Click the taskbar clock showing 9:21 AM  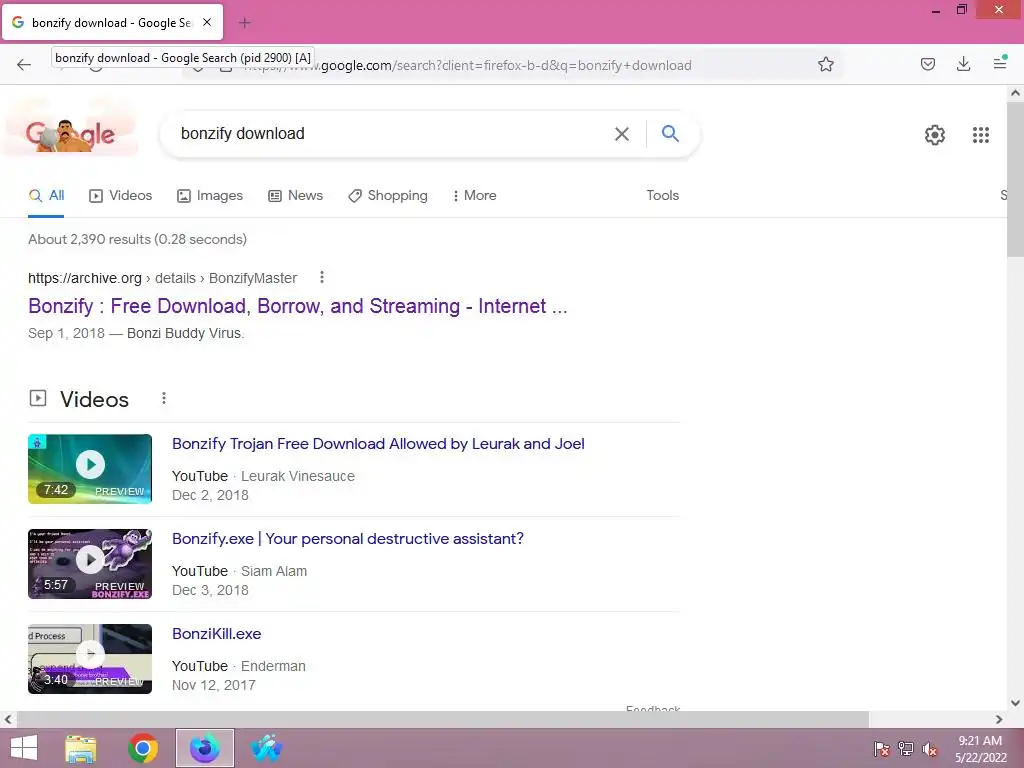tap(980, 748)
